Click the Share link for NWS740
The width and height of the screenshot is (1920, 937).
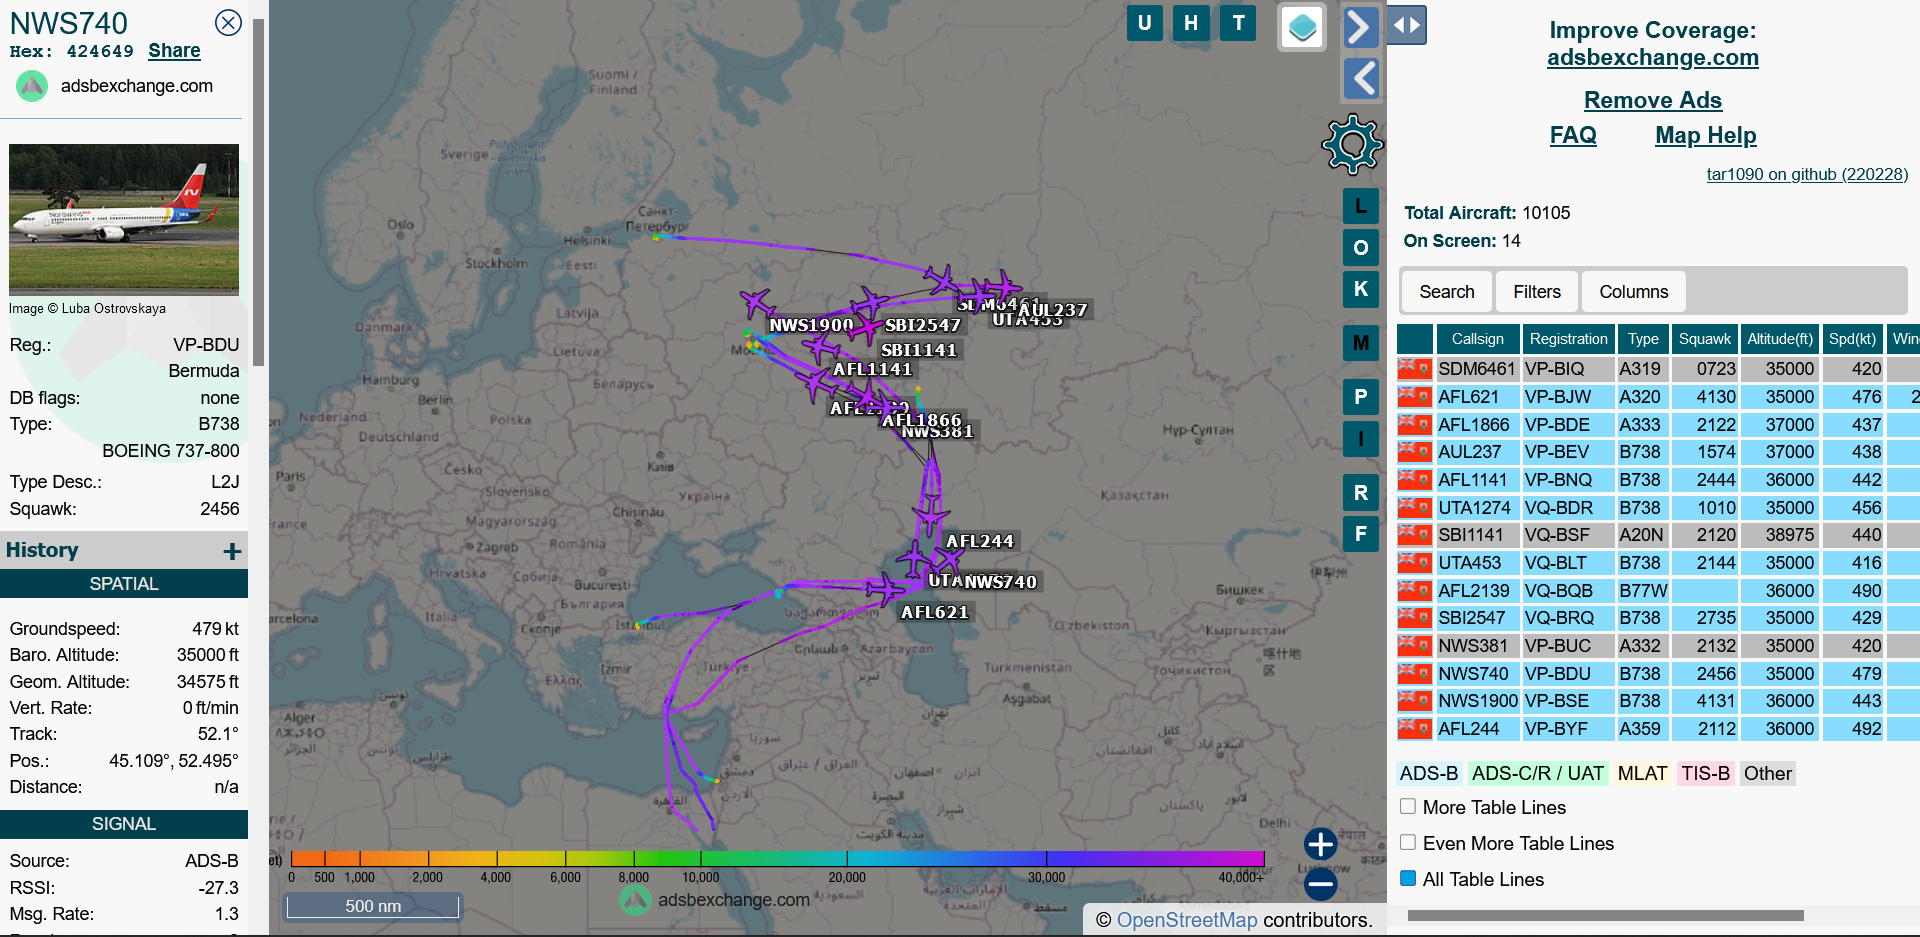click(174, 51)
